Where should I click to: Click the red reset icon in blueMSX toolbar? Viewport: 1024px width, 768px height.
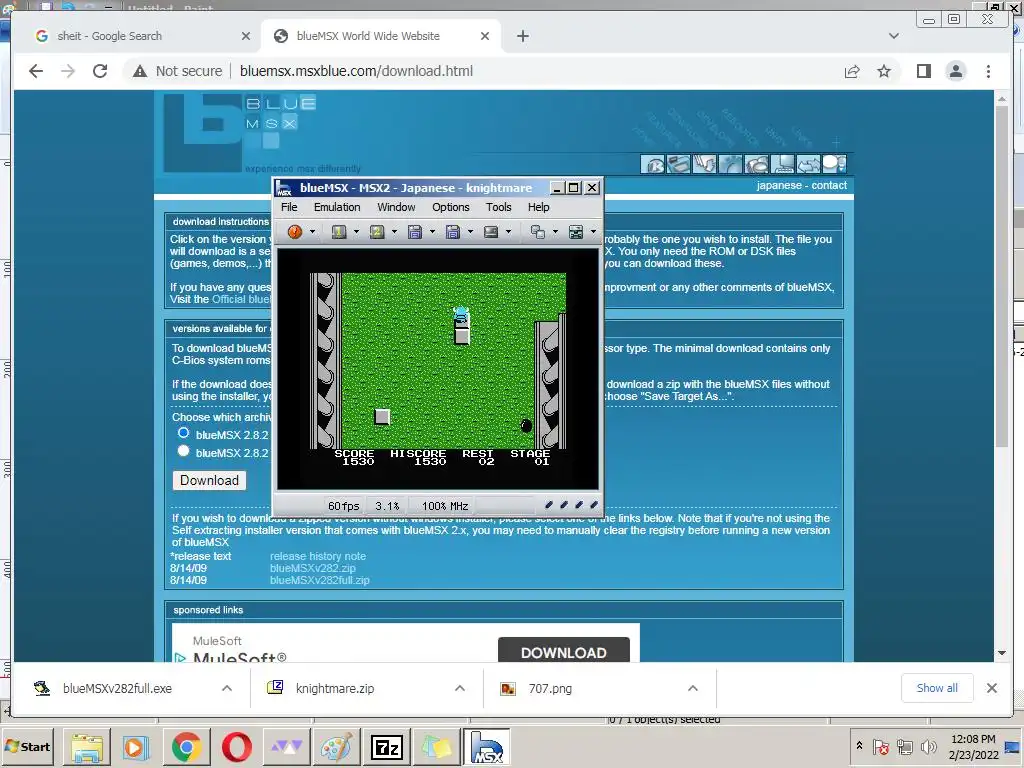(x=295, y=232)
